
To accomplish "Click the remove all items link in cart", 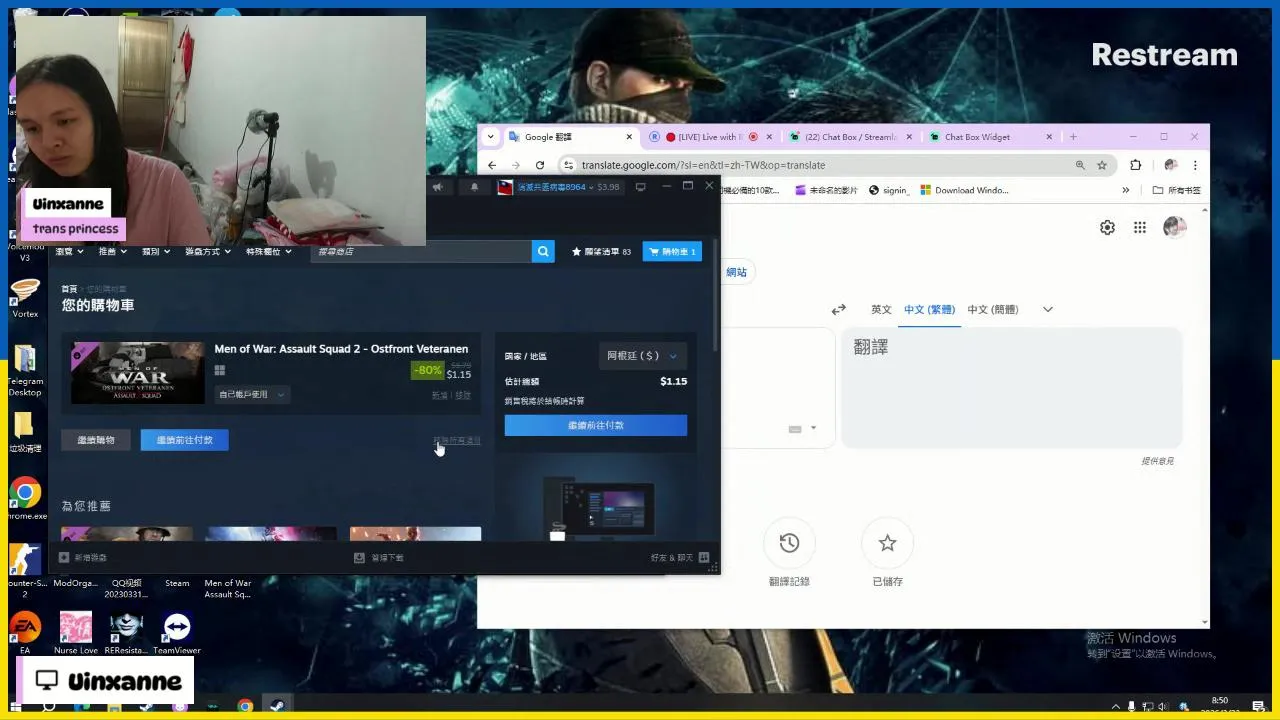I will [x=457, y=441].
